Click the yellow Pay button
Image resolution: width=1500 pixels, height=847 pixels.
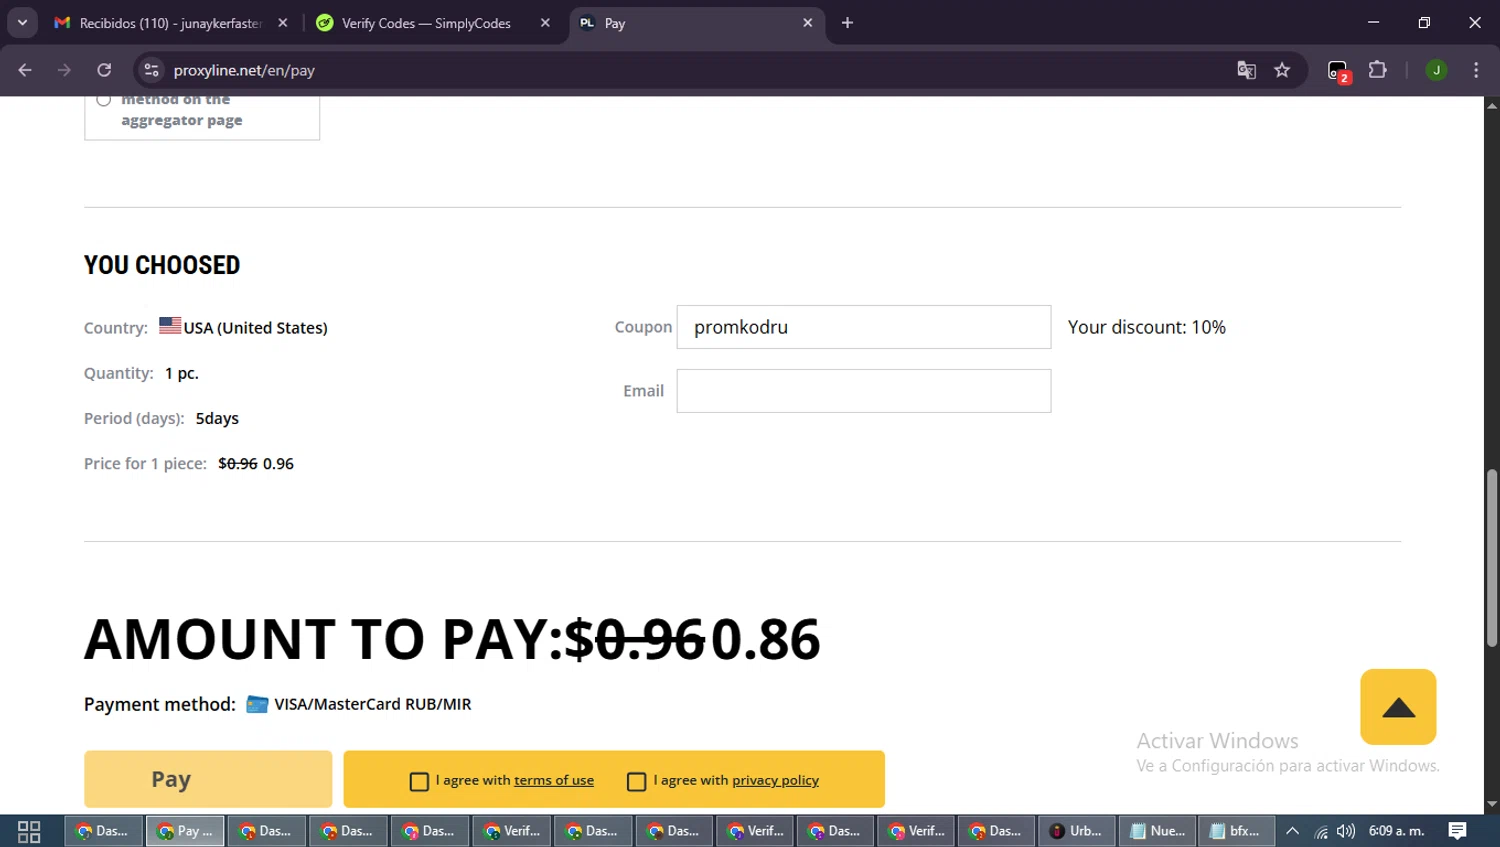coord(208,779)
